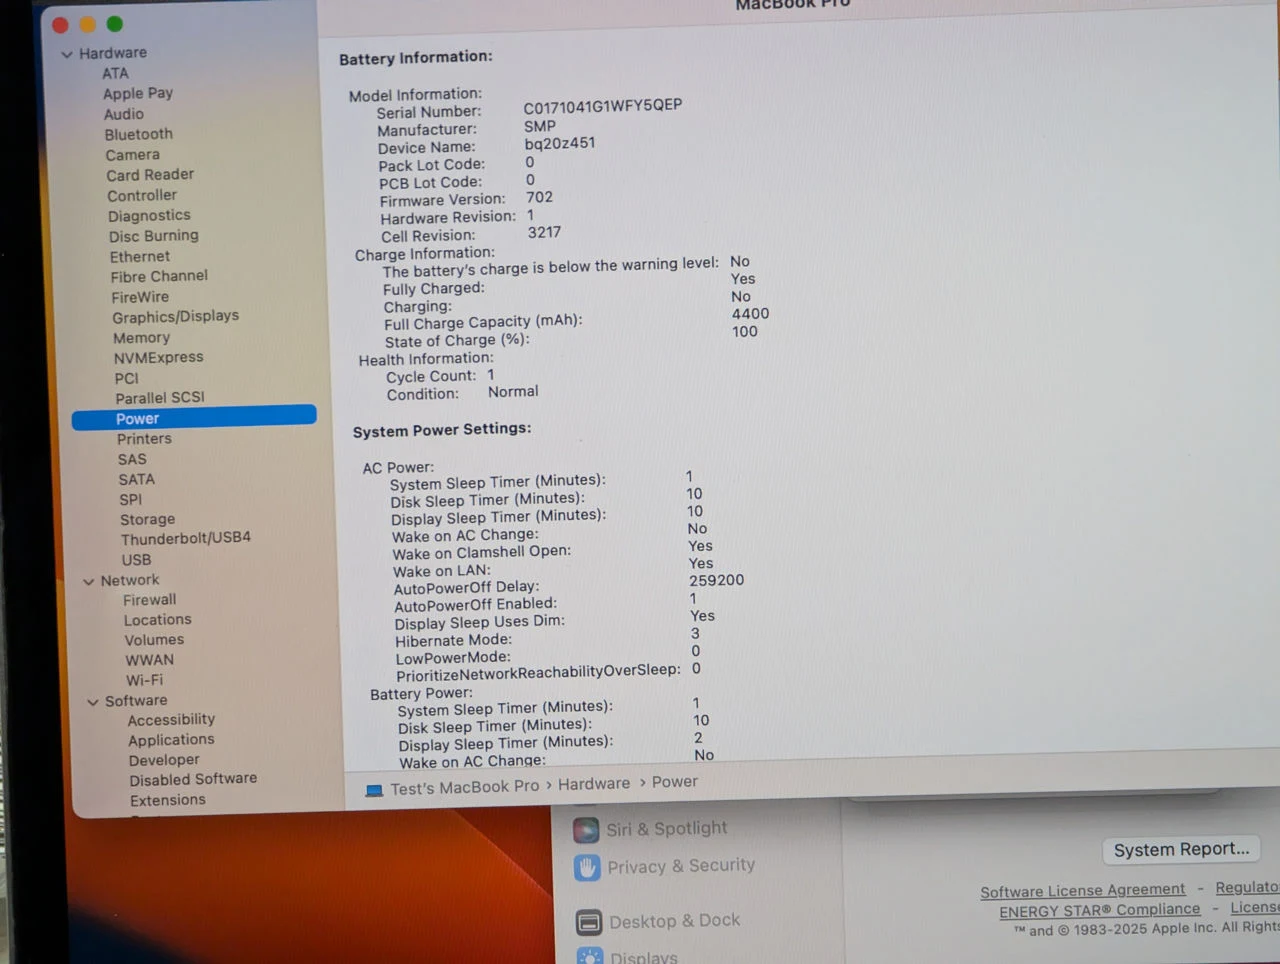The image size is (1280, 964).
Task: Open Software License Agreement link
Action: (1083, 890)
